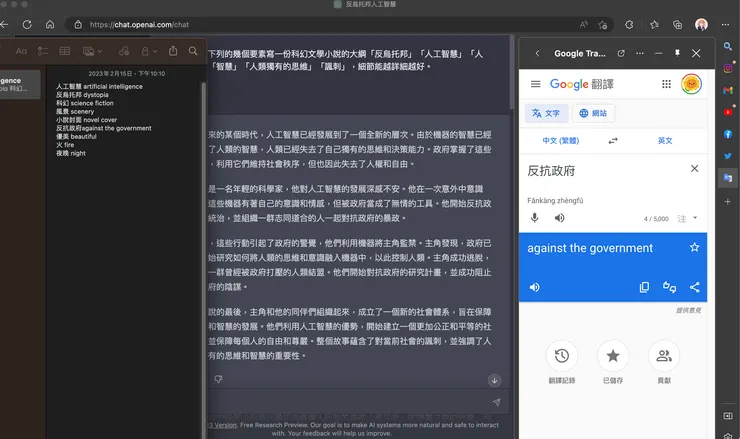Image resolution: width=740 pixels, height=439 pixels.
Task: Click the 提供意見 feedback link
Action: (688, 310)
